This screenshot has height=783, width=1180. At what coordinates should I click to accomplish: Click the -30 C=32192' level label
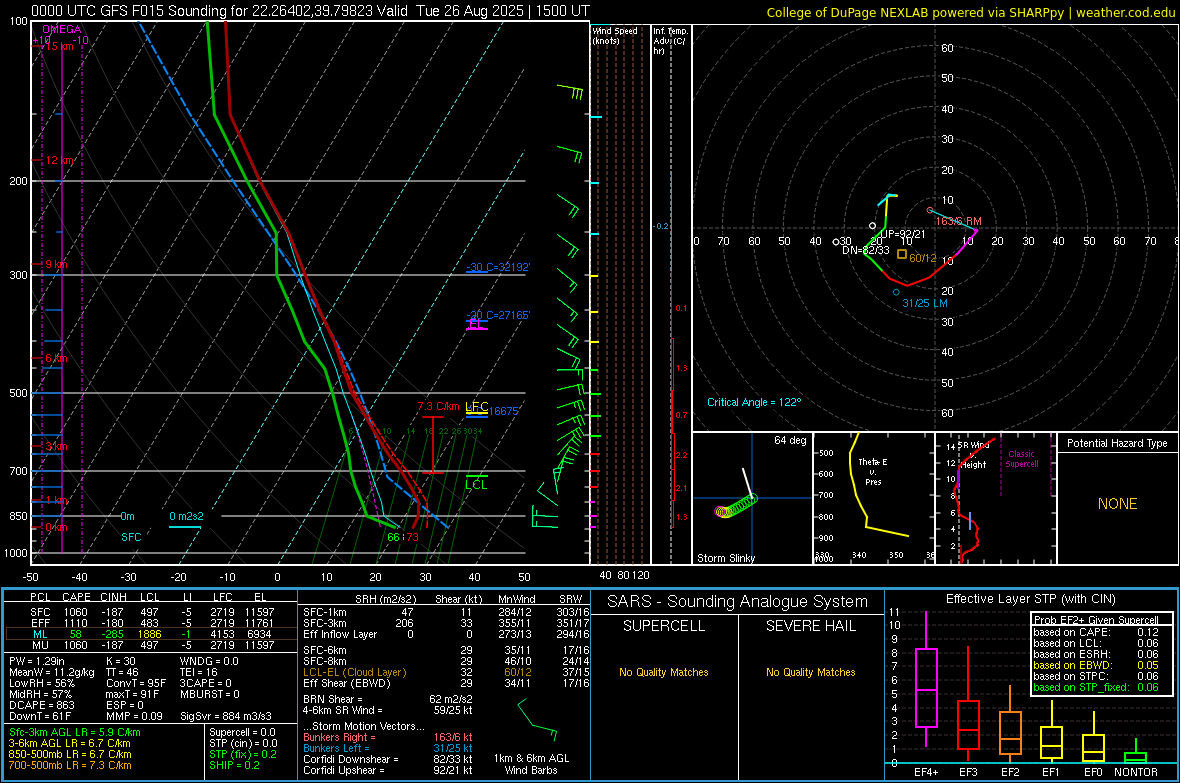coord(498,267)
